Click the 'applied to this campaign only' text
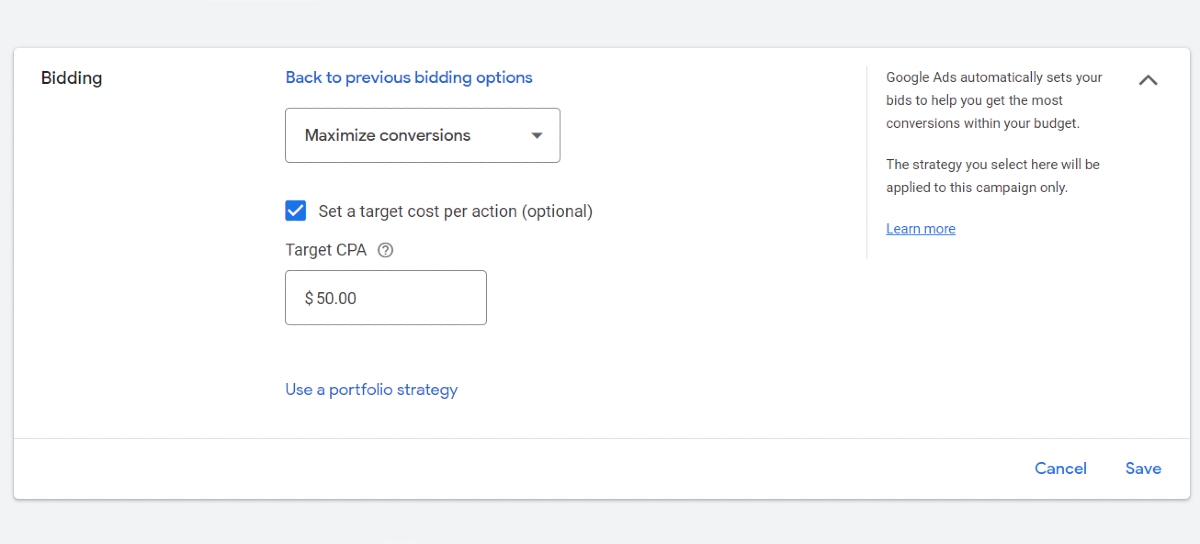 [x=976, y=187]
